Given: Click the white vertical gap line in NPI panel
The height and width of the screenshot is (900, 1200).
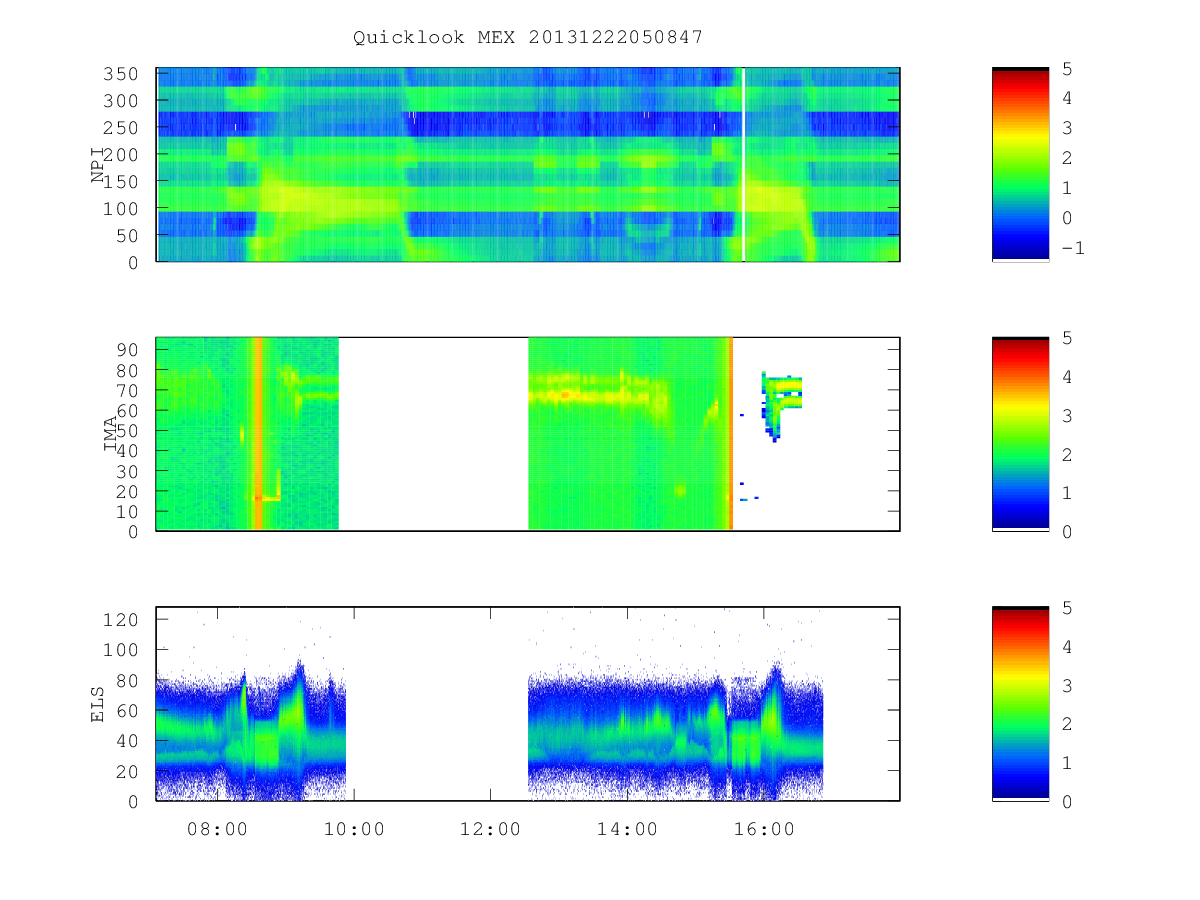Looking at the screenshot, I should tap(743, 165).
